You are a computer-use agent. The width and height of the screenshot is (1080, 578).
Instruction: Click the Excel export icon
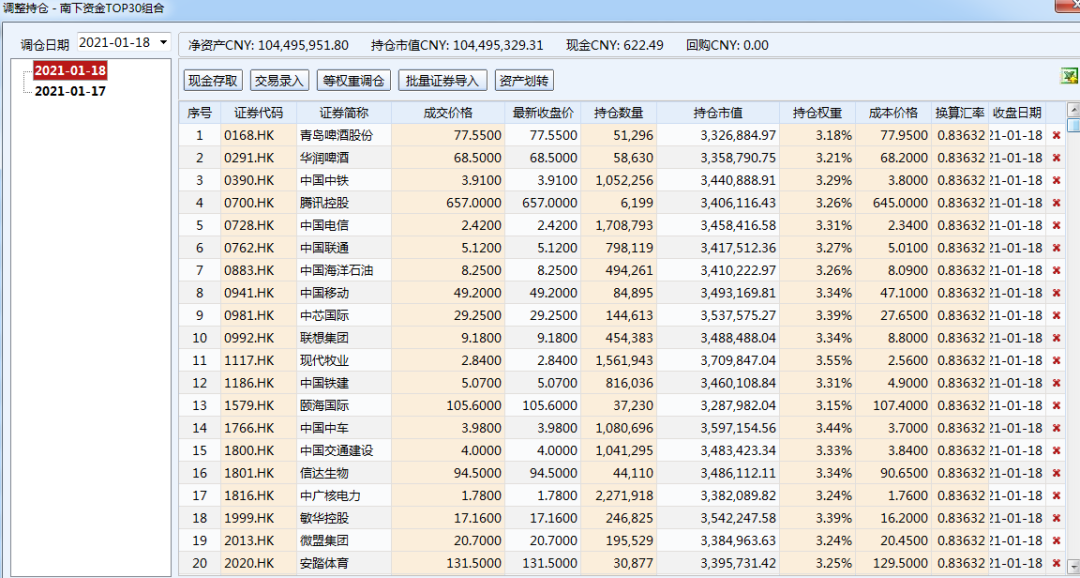tap(1068, 76)
